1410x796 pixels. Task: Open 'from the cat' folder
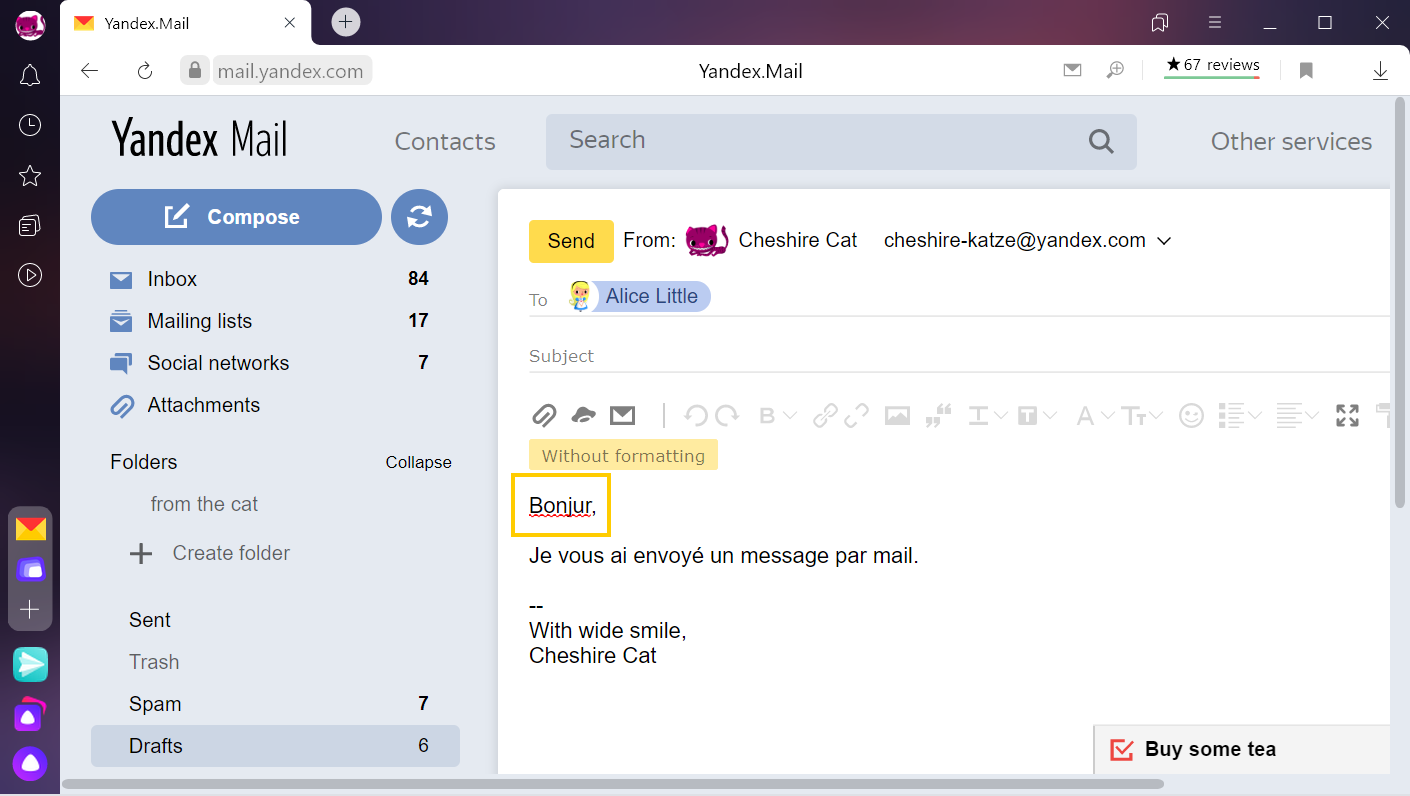tap(204, 504)
